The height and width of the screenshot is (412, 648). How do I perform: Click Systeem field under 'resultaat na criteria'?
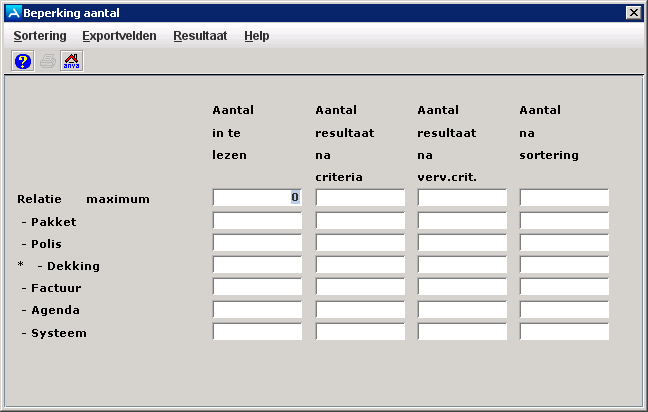360,332
